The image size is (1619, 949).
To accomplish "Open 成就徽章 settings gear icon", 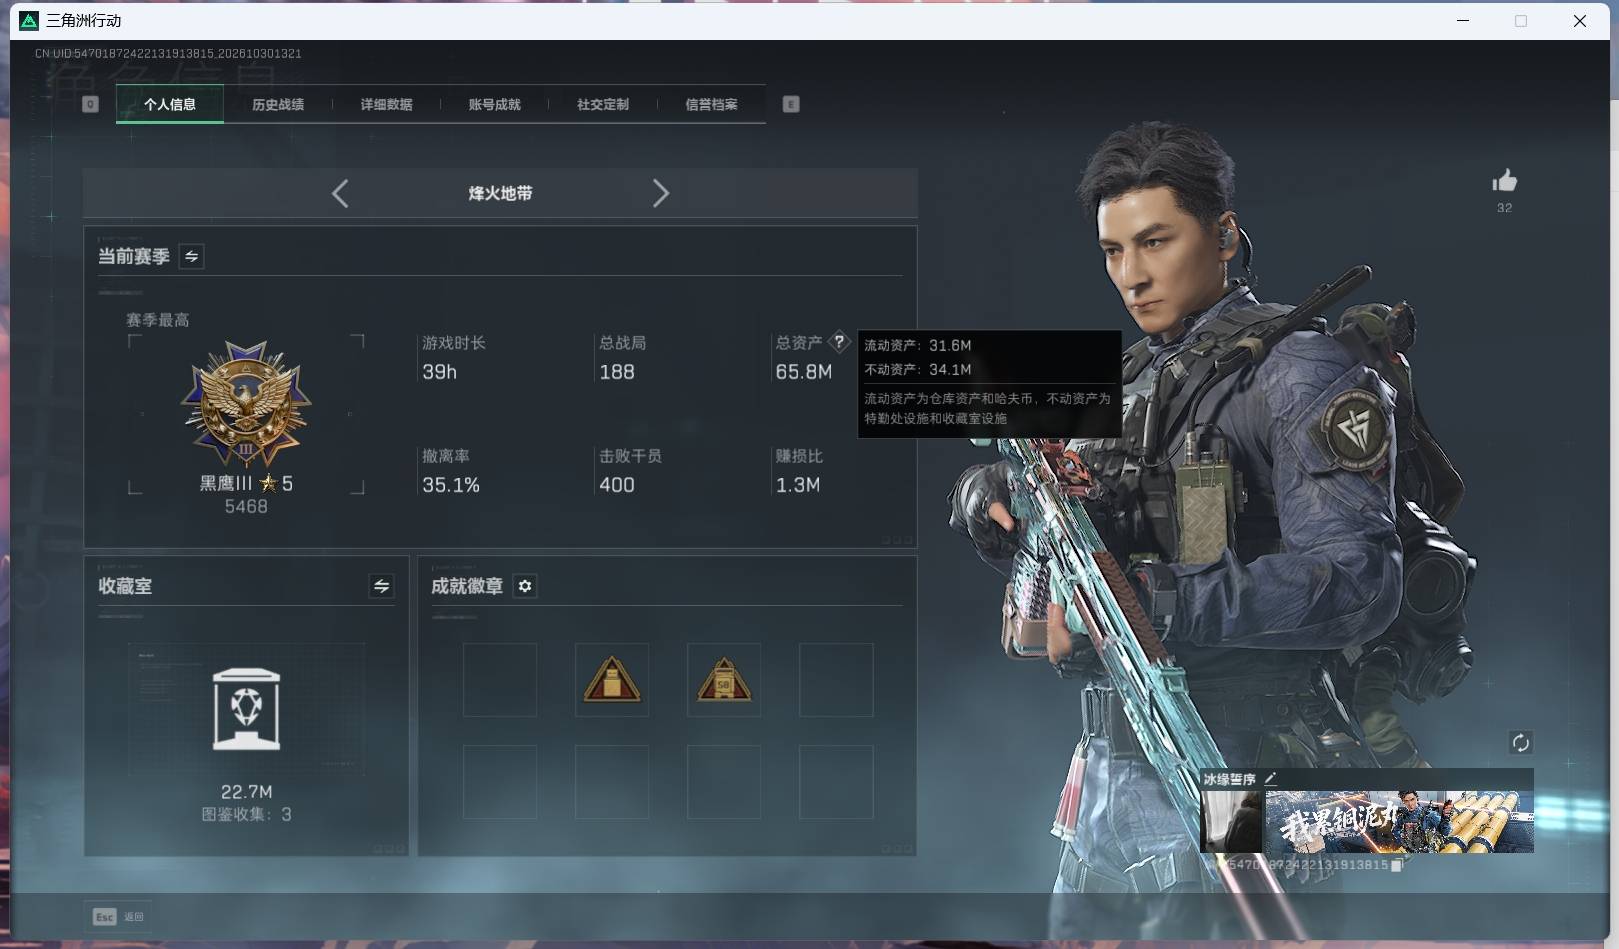I will (x=525, y=586).
